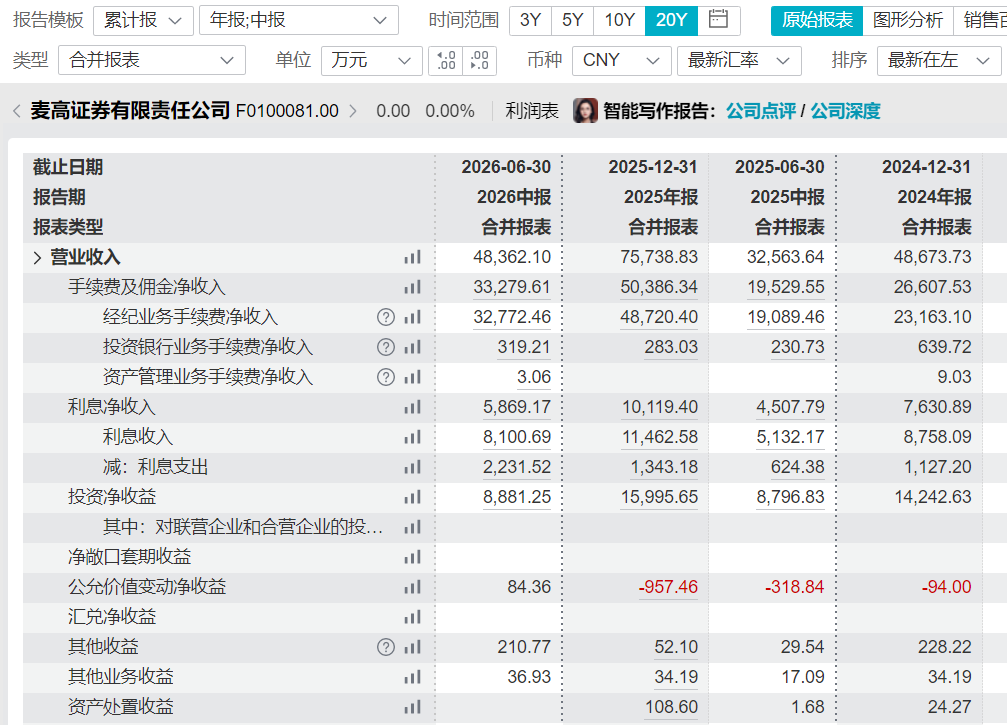
Task: Increase decimal places button
Action: point(446,60)
